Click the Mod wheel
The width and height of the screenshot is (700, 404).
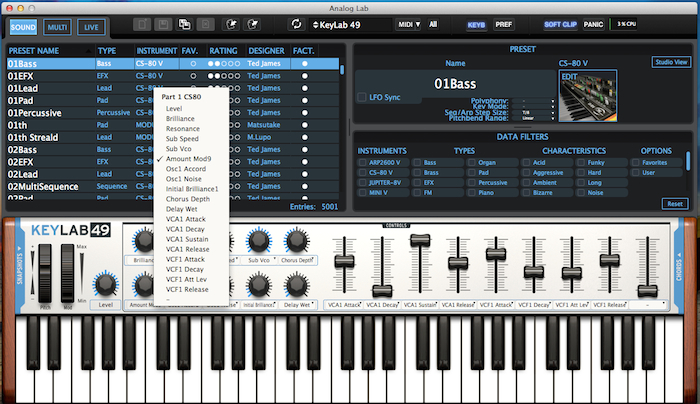coord(67,273)
